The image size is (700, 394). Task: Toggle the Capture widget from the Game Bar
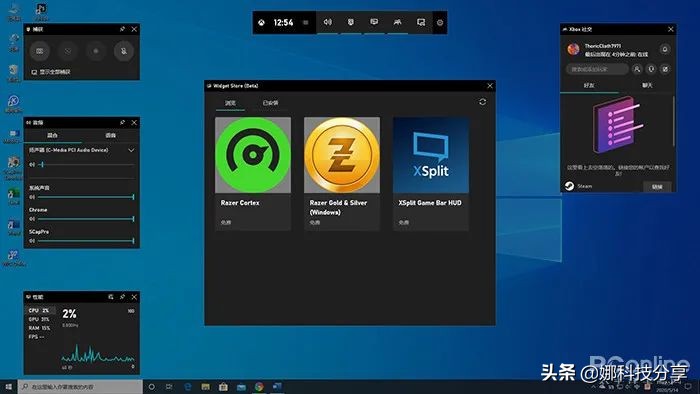[351, 22]
